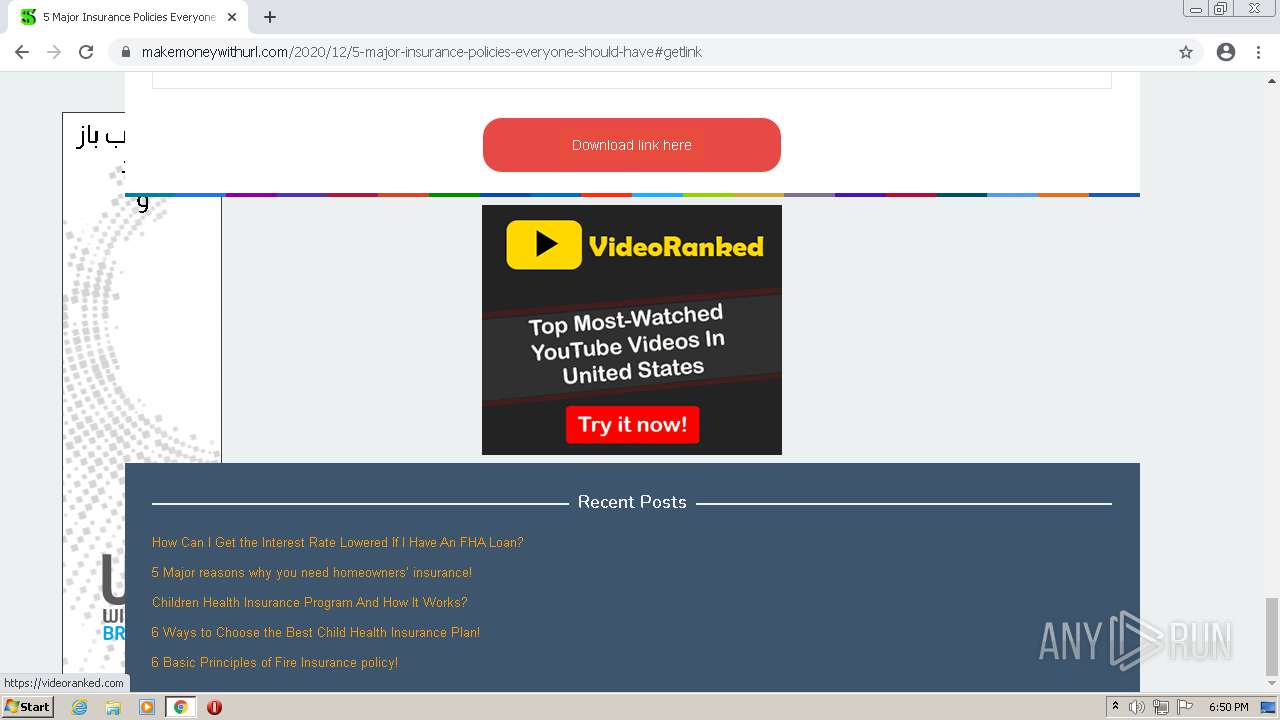Open '5 Major reasons why you need homeowners' insurance!'
The height and width of the screenshot is (720, 1280).
coord(312,572)
